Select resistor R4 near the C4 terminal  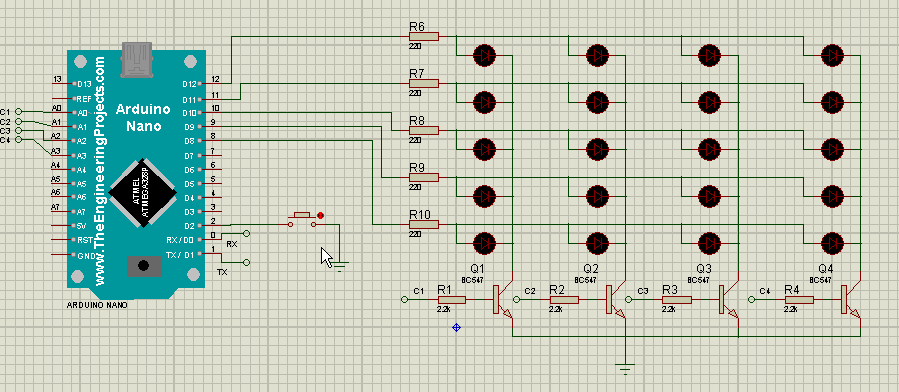(x=799, y=299)
